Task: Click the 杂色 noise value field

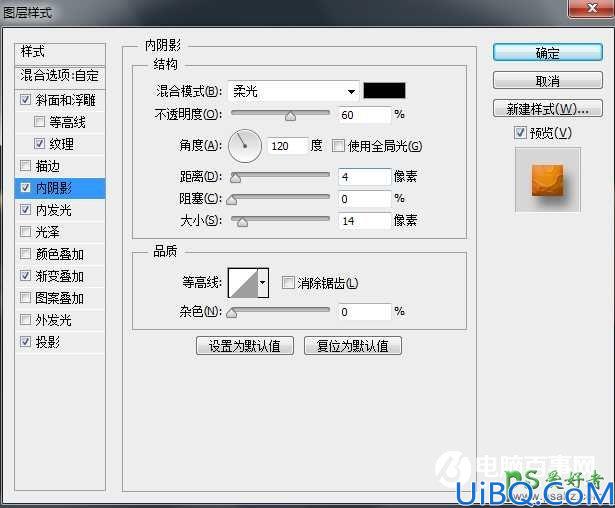Action: (364, 312)
